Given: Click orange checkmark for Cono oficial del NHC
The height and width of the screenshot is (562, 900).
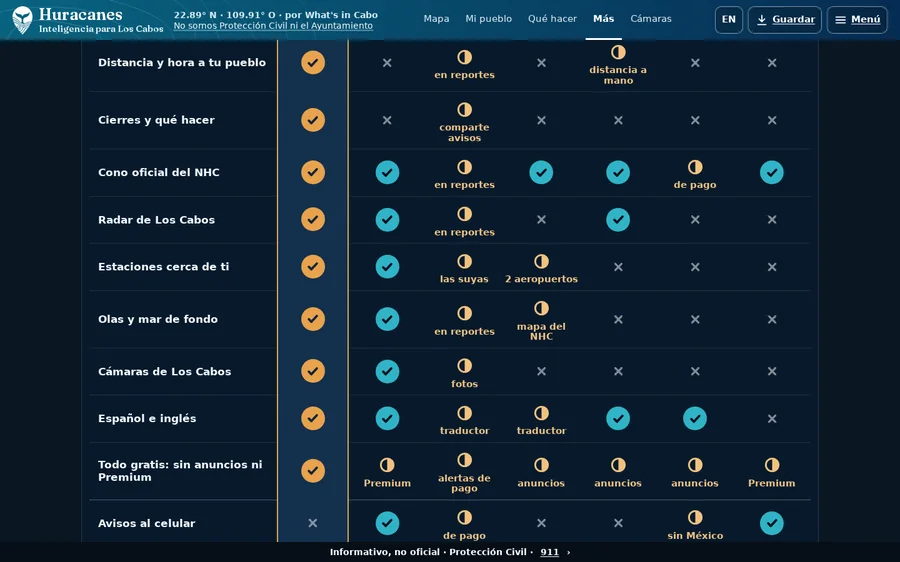Looking at the screenshot, I should tap(313, 172).
